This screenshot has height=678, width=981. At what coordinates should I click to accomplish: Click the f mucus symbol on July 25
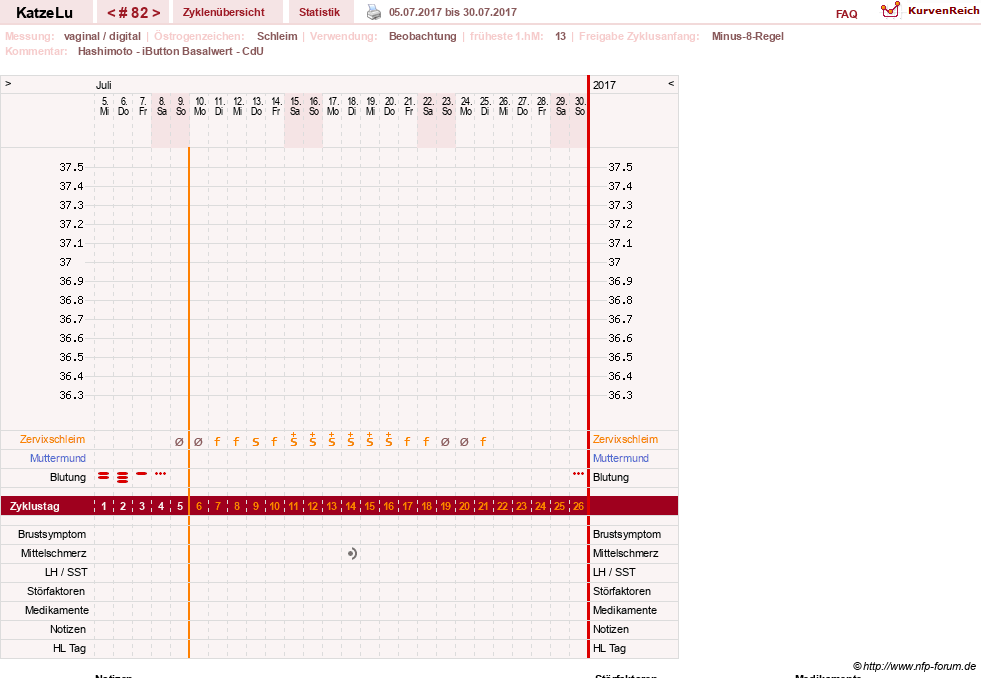[x=483, y=442]
